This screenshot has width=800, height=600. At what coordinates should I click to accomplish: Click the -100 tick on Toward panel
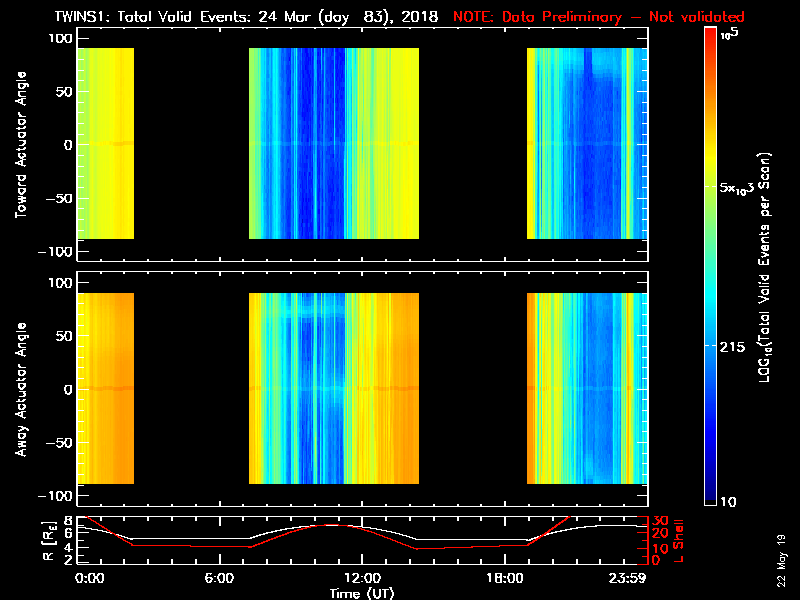tap(56, 252)
